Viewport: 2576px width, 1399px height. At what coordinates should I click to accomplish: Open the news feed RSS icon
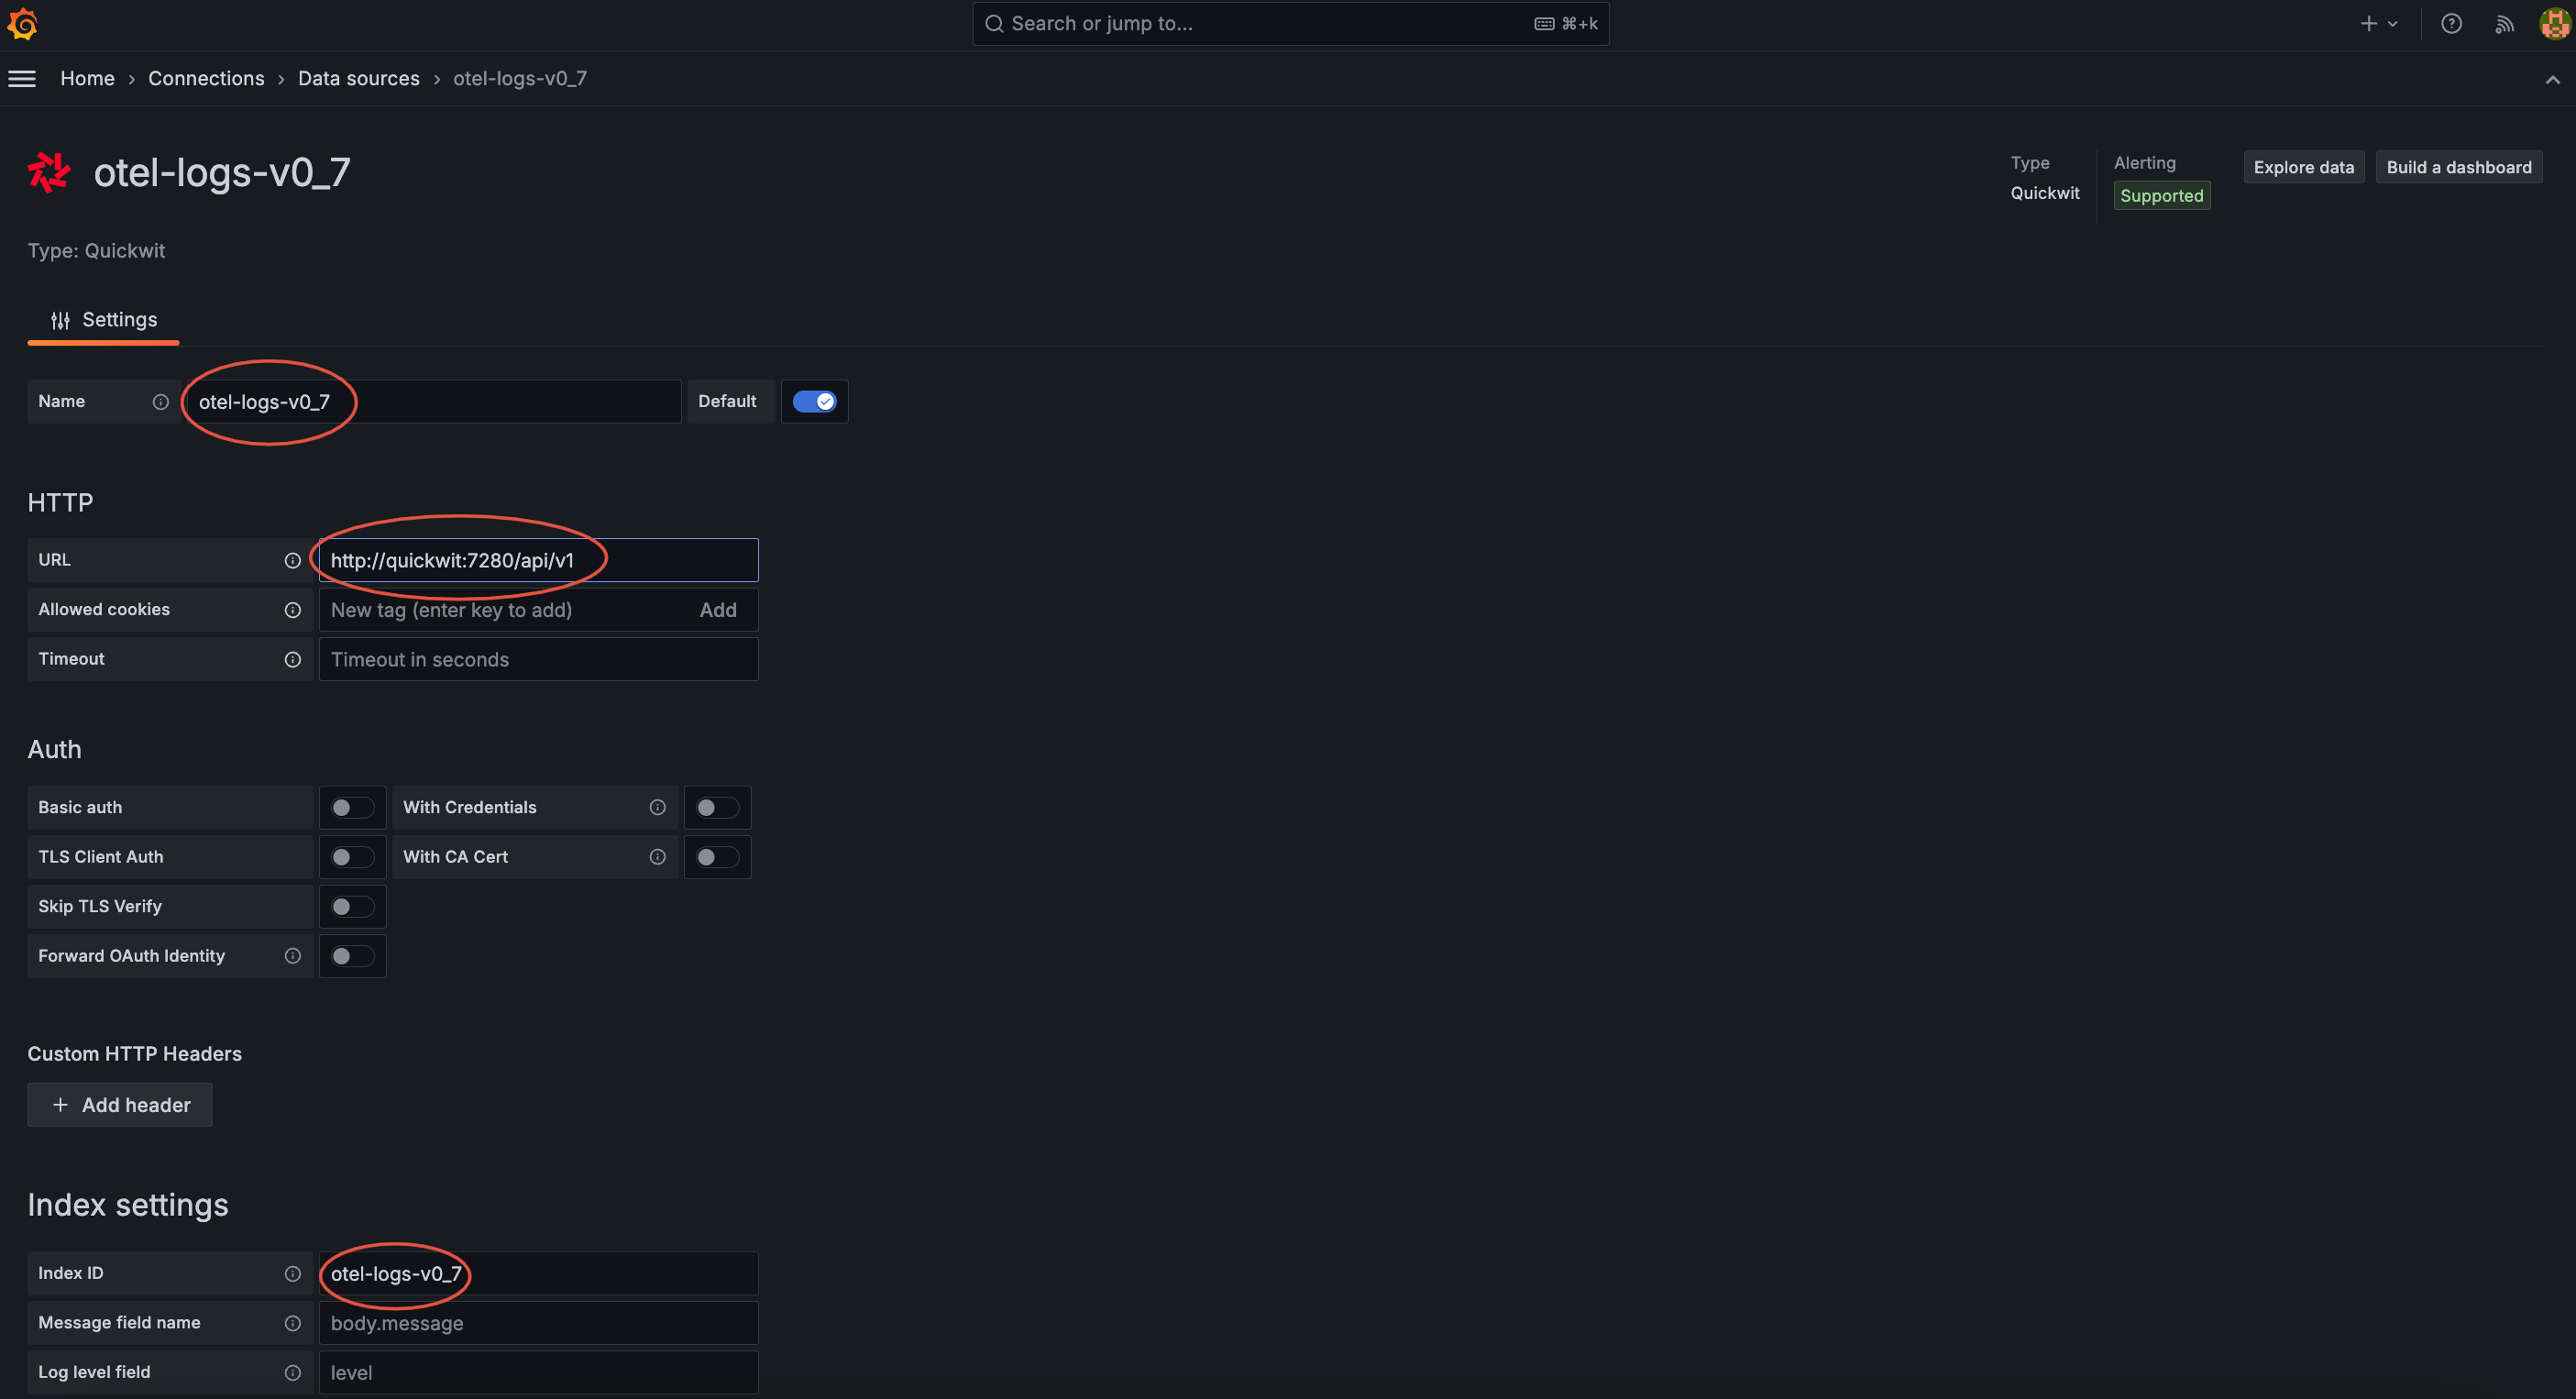[x=2504, y=24]
